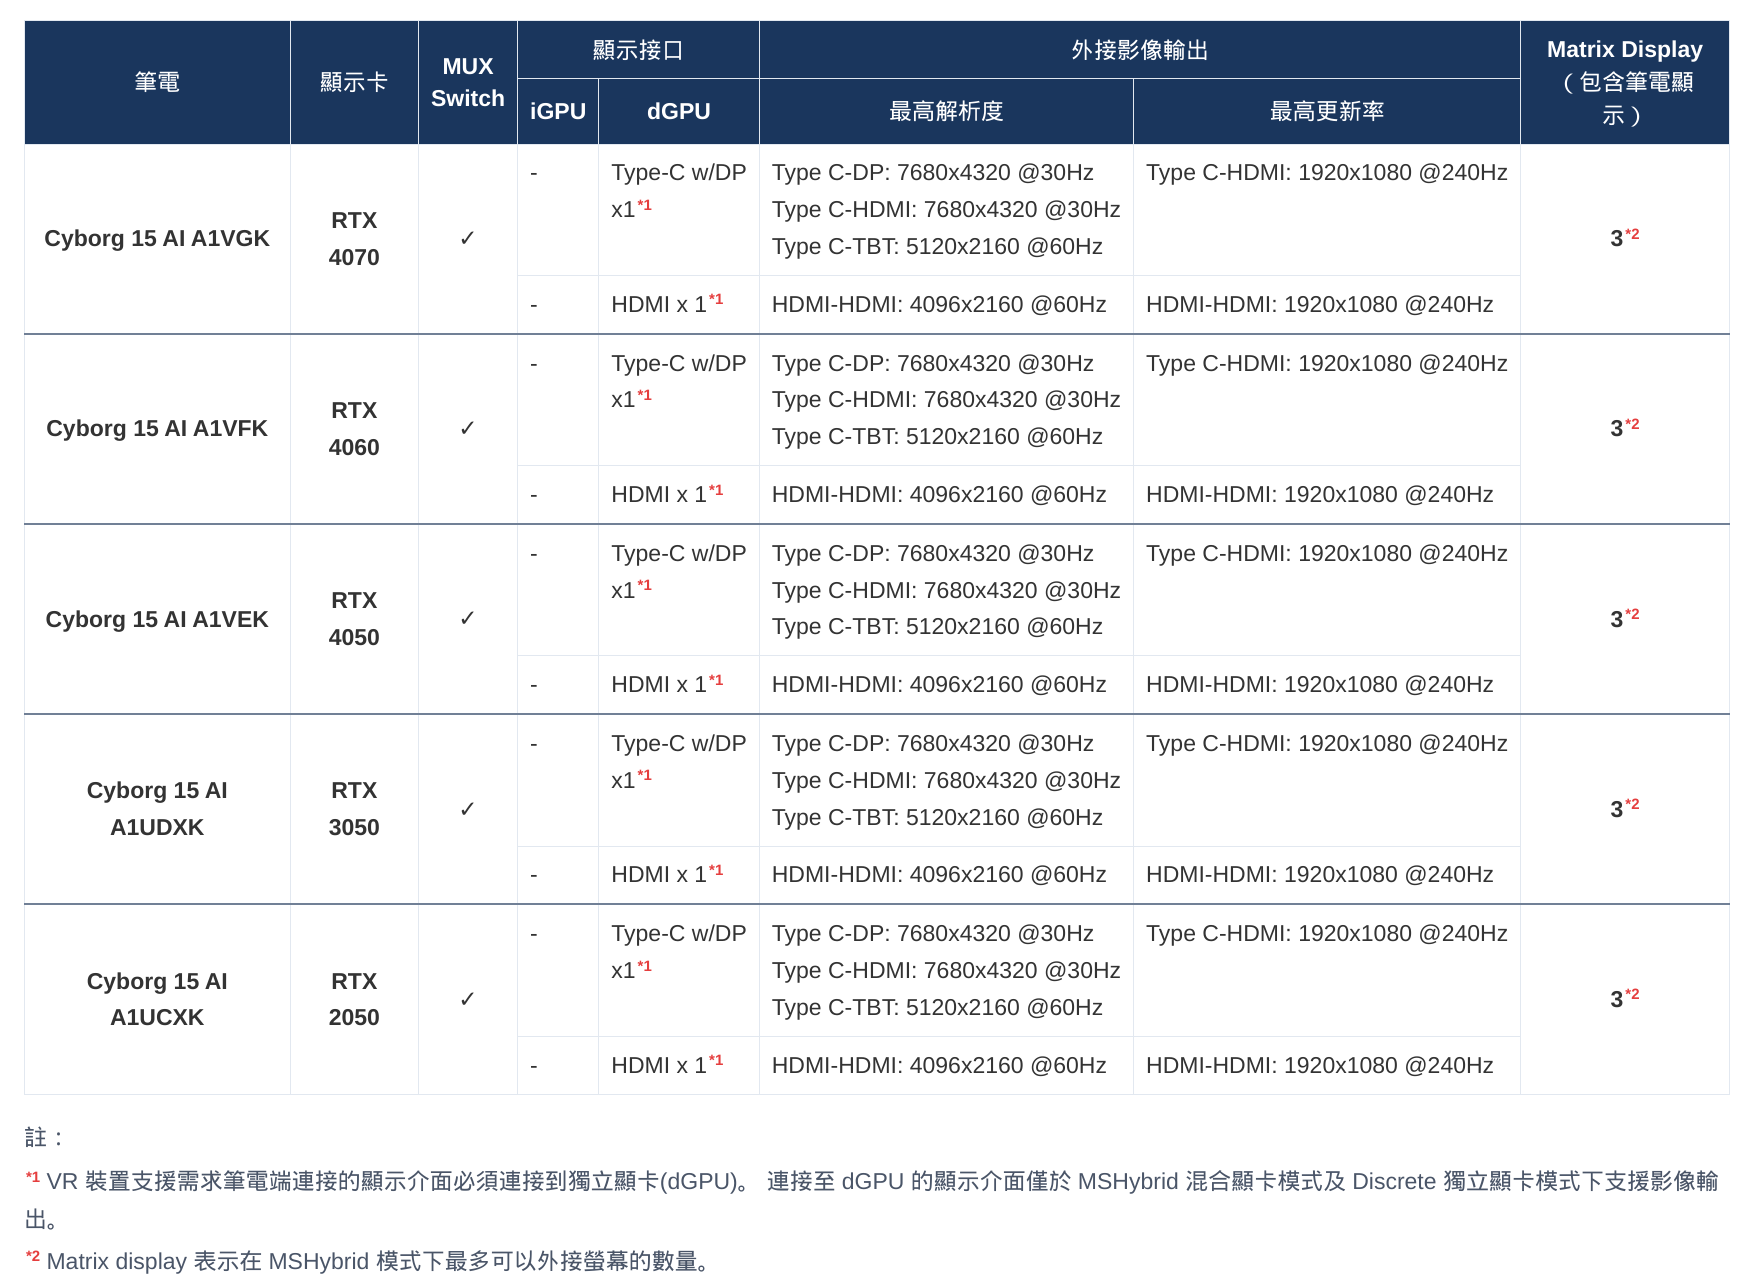Click the 顯示卡 column header
Screen dimensions: 1754x1274
pyautogui.click(x=354, y=82)
